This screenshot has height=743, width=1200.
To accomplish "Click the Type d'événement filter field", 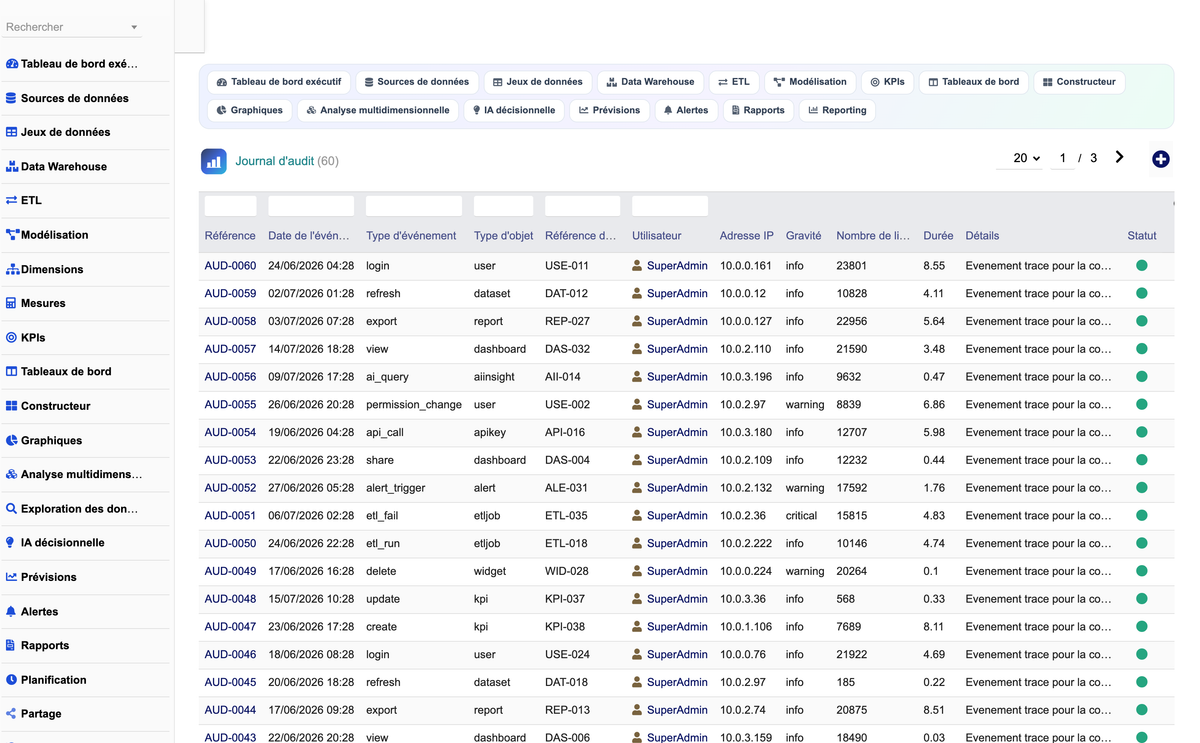I will coord(414,206).
